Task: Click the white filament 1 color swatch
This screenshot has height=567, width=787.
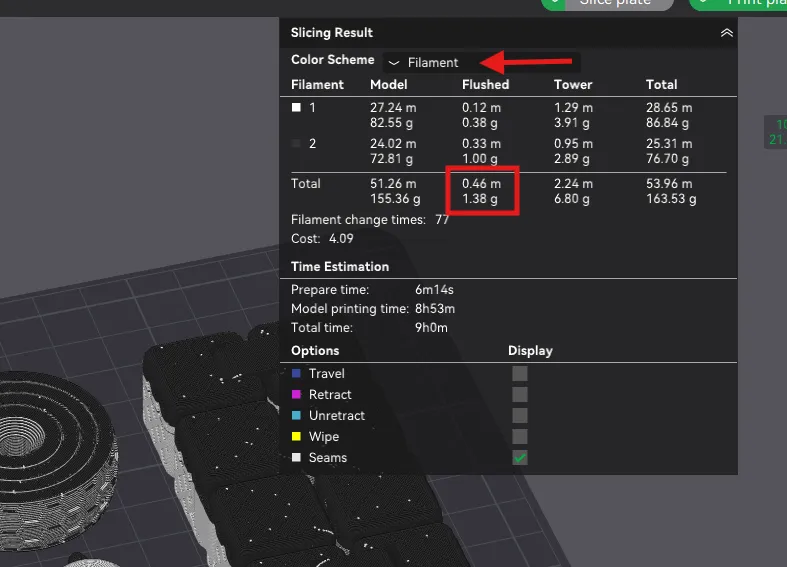Action: [x=296, y=107]
